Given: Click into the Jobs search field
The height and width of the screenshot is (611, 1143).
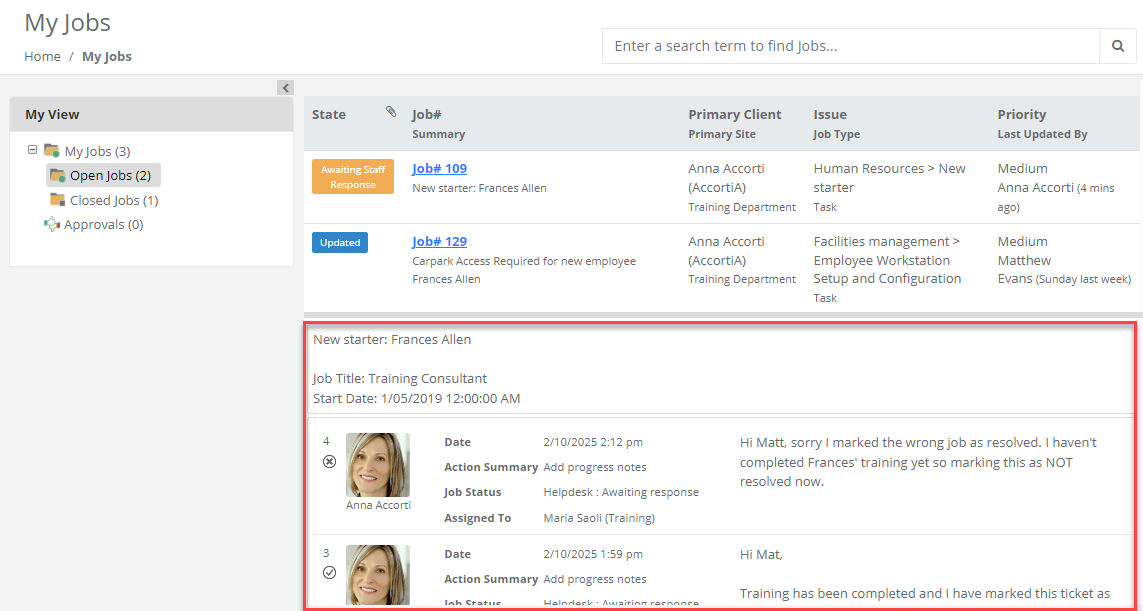Looking at the screenshot, I should pyautogui.click(x=850, y=46).
